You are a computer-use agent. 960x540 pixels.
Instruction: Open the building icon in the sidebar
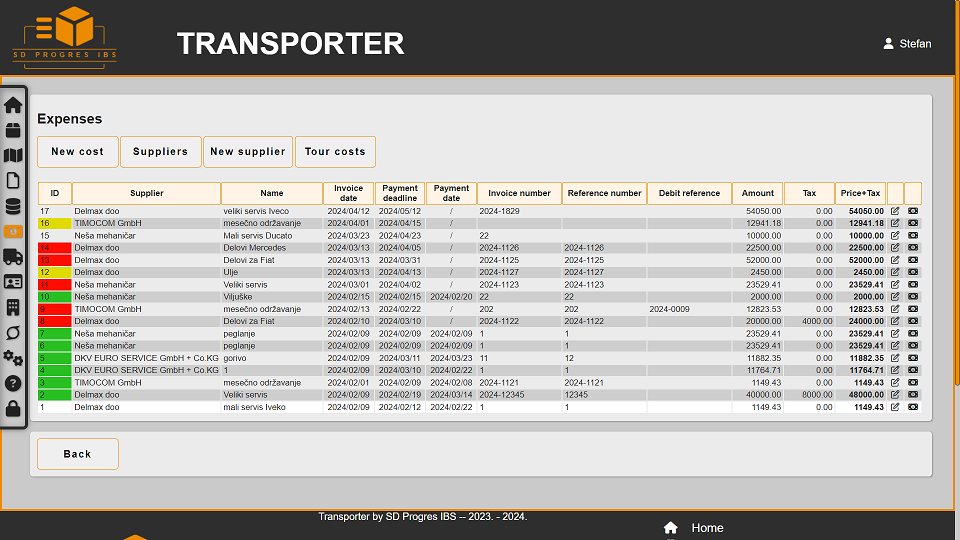pyautogui.click(x=13, y=307)
